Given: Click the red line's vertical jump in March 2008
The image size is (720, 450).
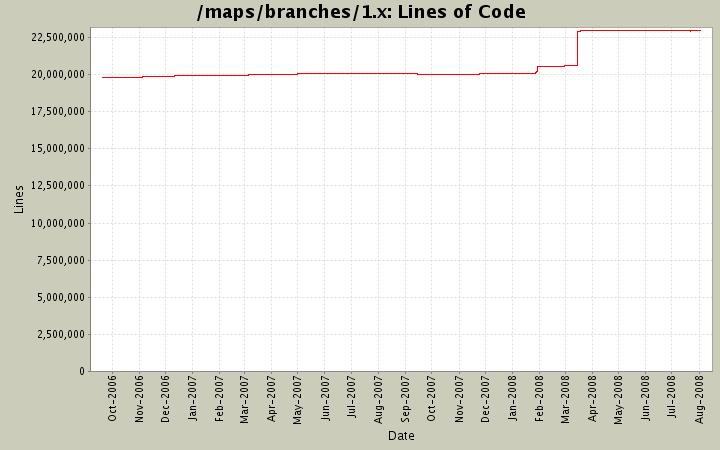Looking at the screenshot, I should (577, 48).
